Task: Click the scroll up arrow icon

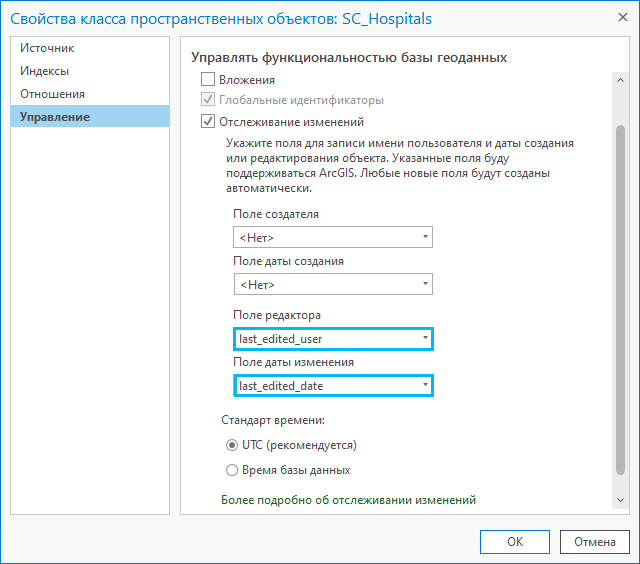Action: (620, 80)
